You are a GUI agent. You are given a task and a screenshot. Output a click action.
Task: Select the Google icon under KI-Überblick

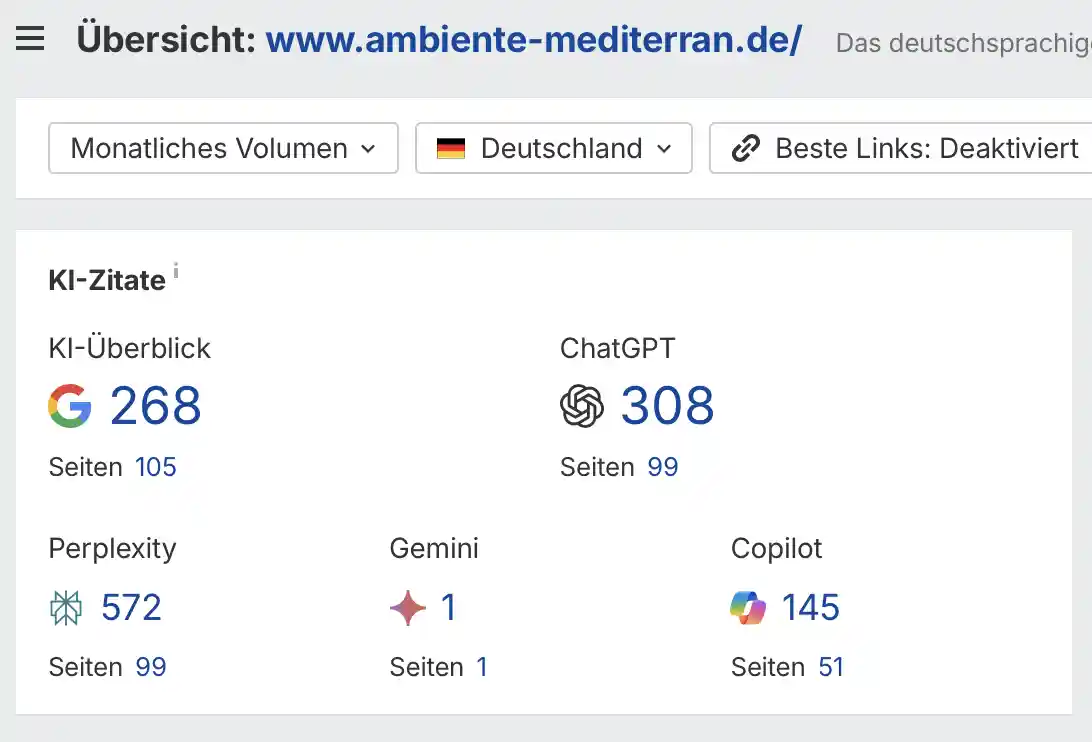tap(70, 405)
